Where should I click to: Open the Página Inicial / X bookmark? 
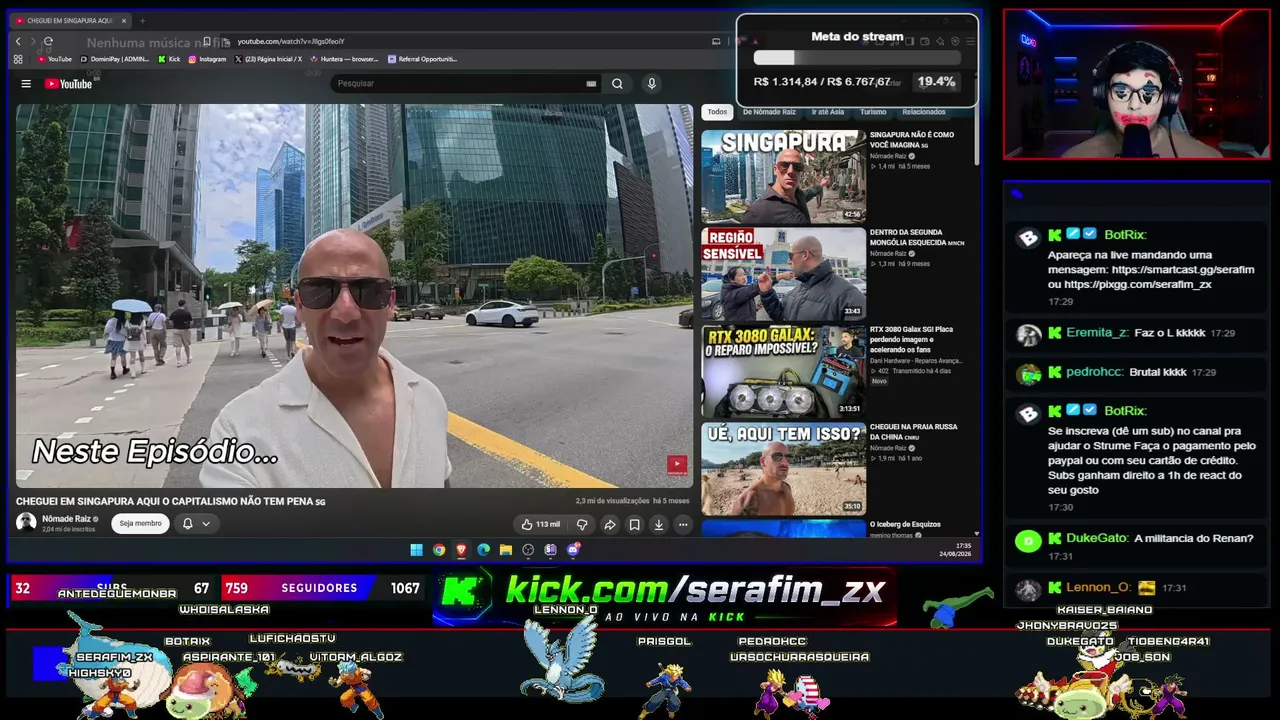(268, 59)
